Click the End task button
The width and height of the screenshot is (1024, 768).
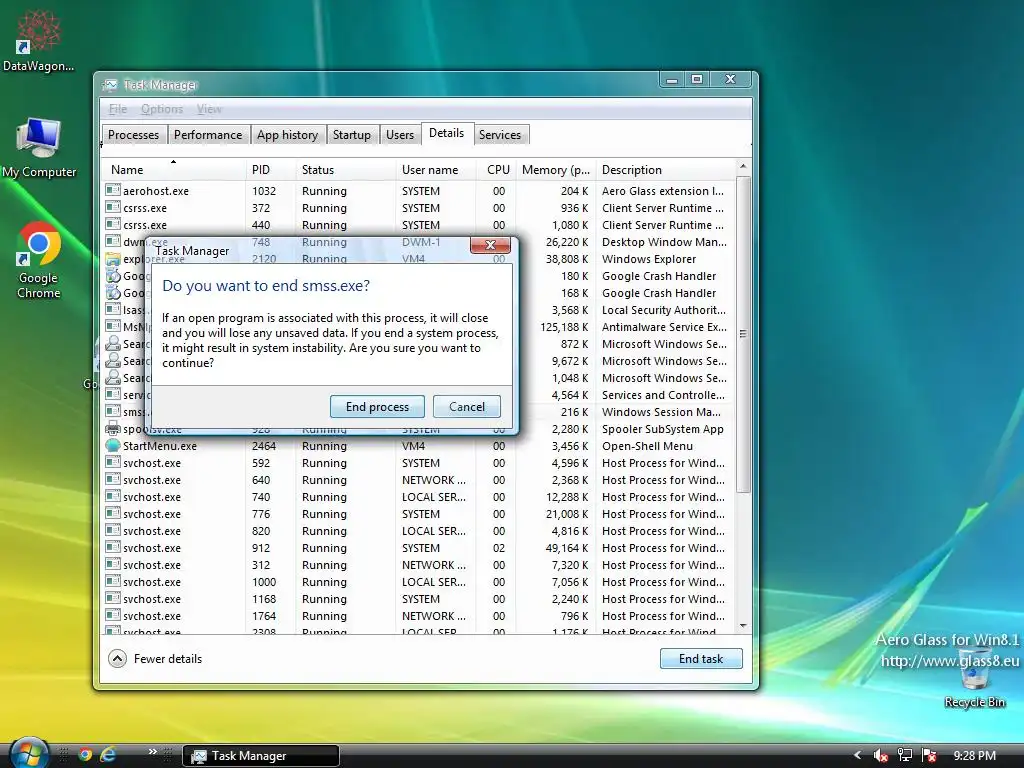701,658
